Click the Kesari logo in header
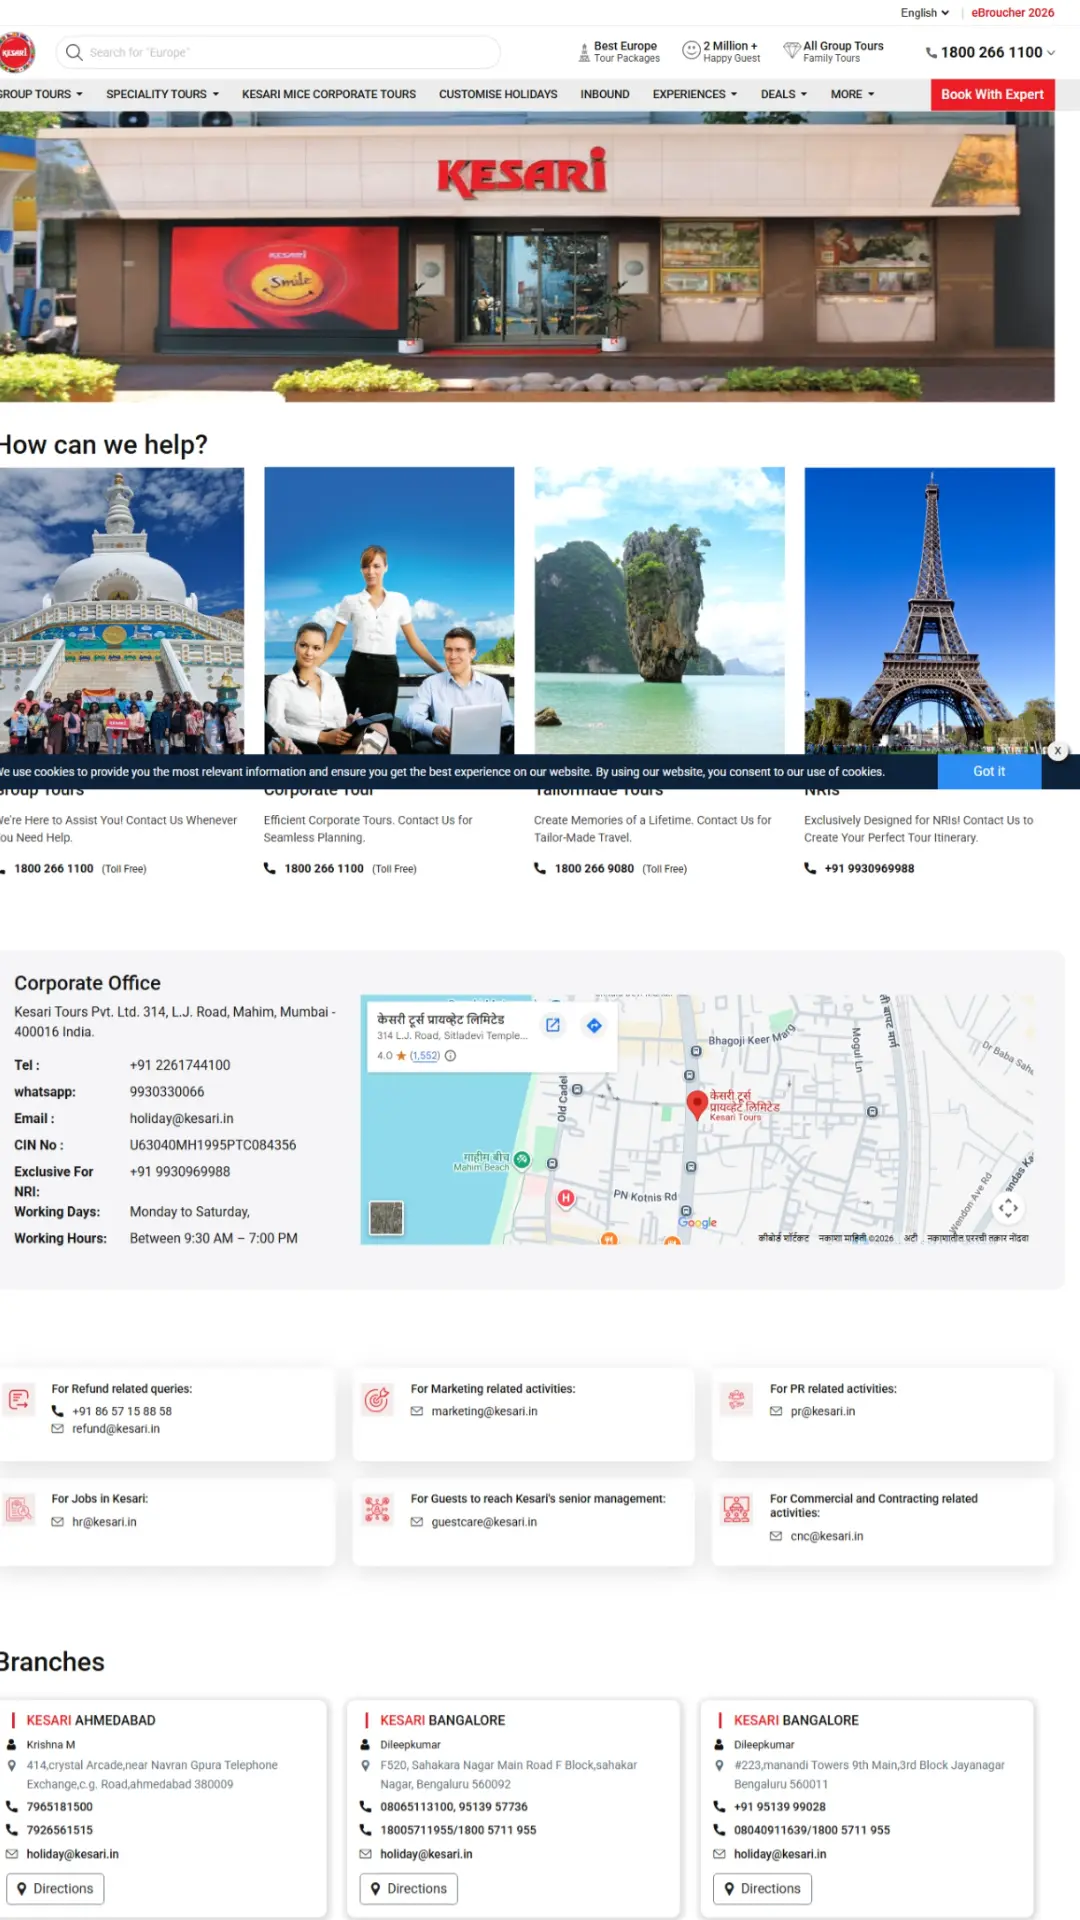 [x=16, y=52]
